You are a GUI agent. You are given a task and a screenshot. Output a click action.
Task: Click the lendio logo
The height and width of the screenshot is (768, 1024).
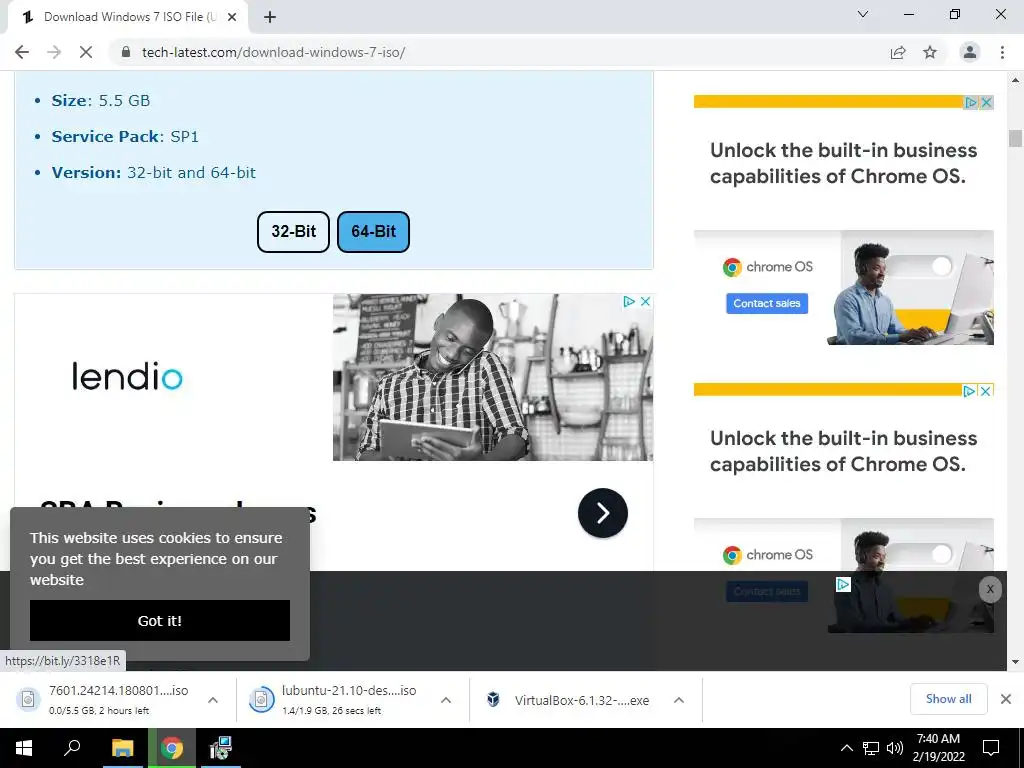pyautogui.click(x=127, y=376)
